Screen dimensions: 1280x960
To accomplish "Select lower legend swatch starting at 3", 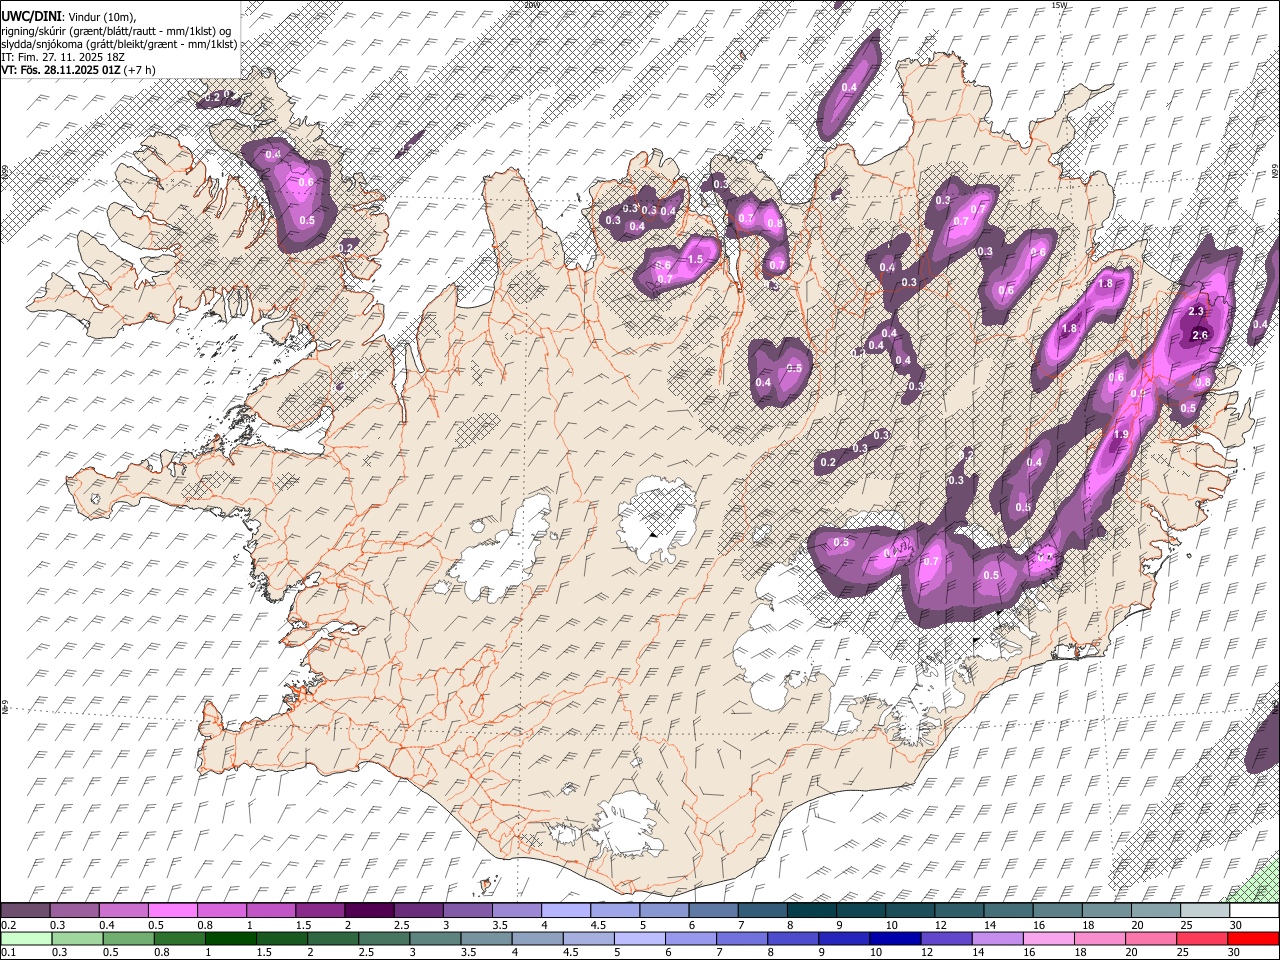I will (436, 938).
